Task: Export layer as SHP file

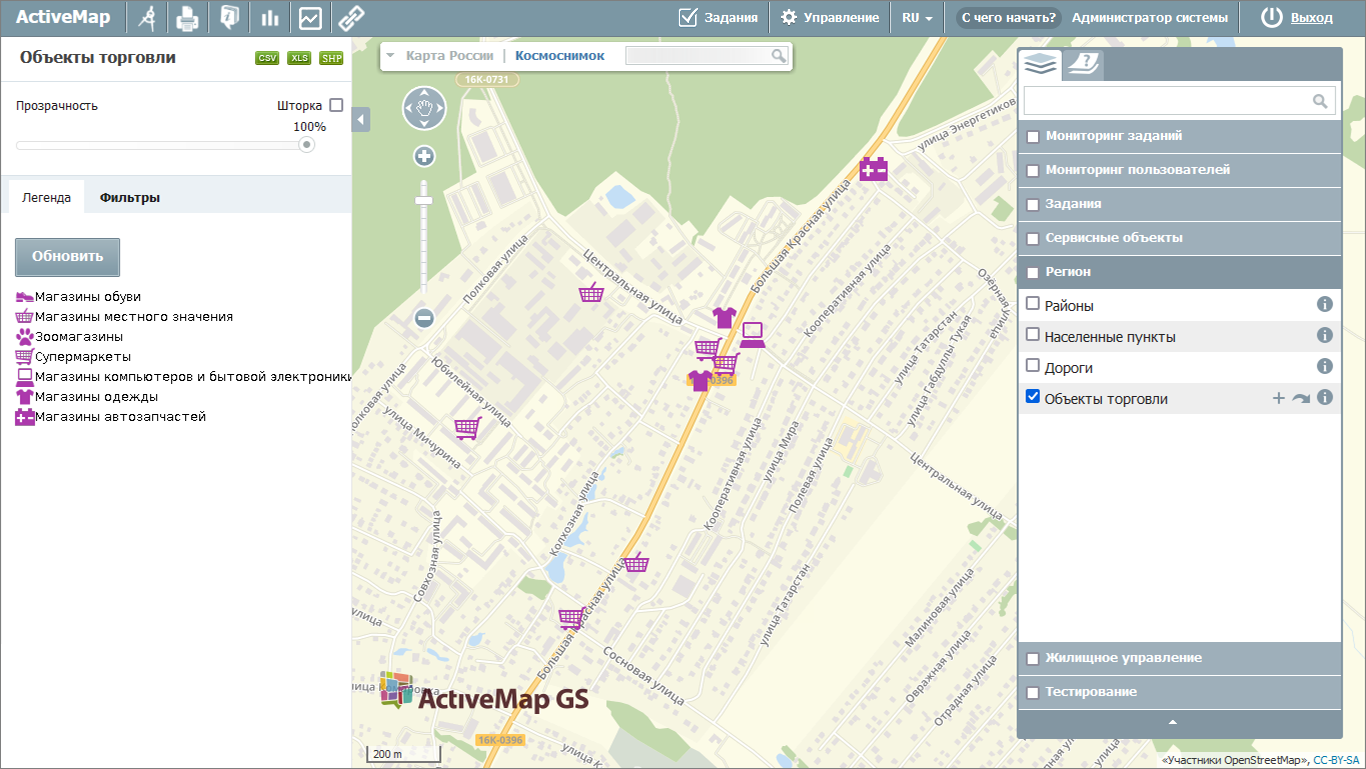Action: [331, 58]
